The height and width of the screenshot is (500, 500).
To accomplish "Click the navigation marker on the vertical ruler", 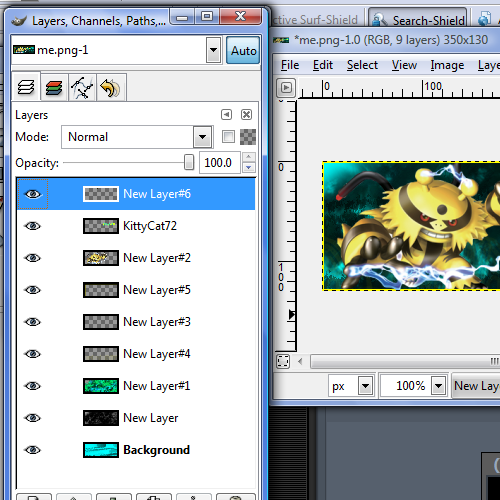I will (292, 314).
